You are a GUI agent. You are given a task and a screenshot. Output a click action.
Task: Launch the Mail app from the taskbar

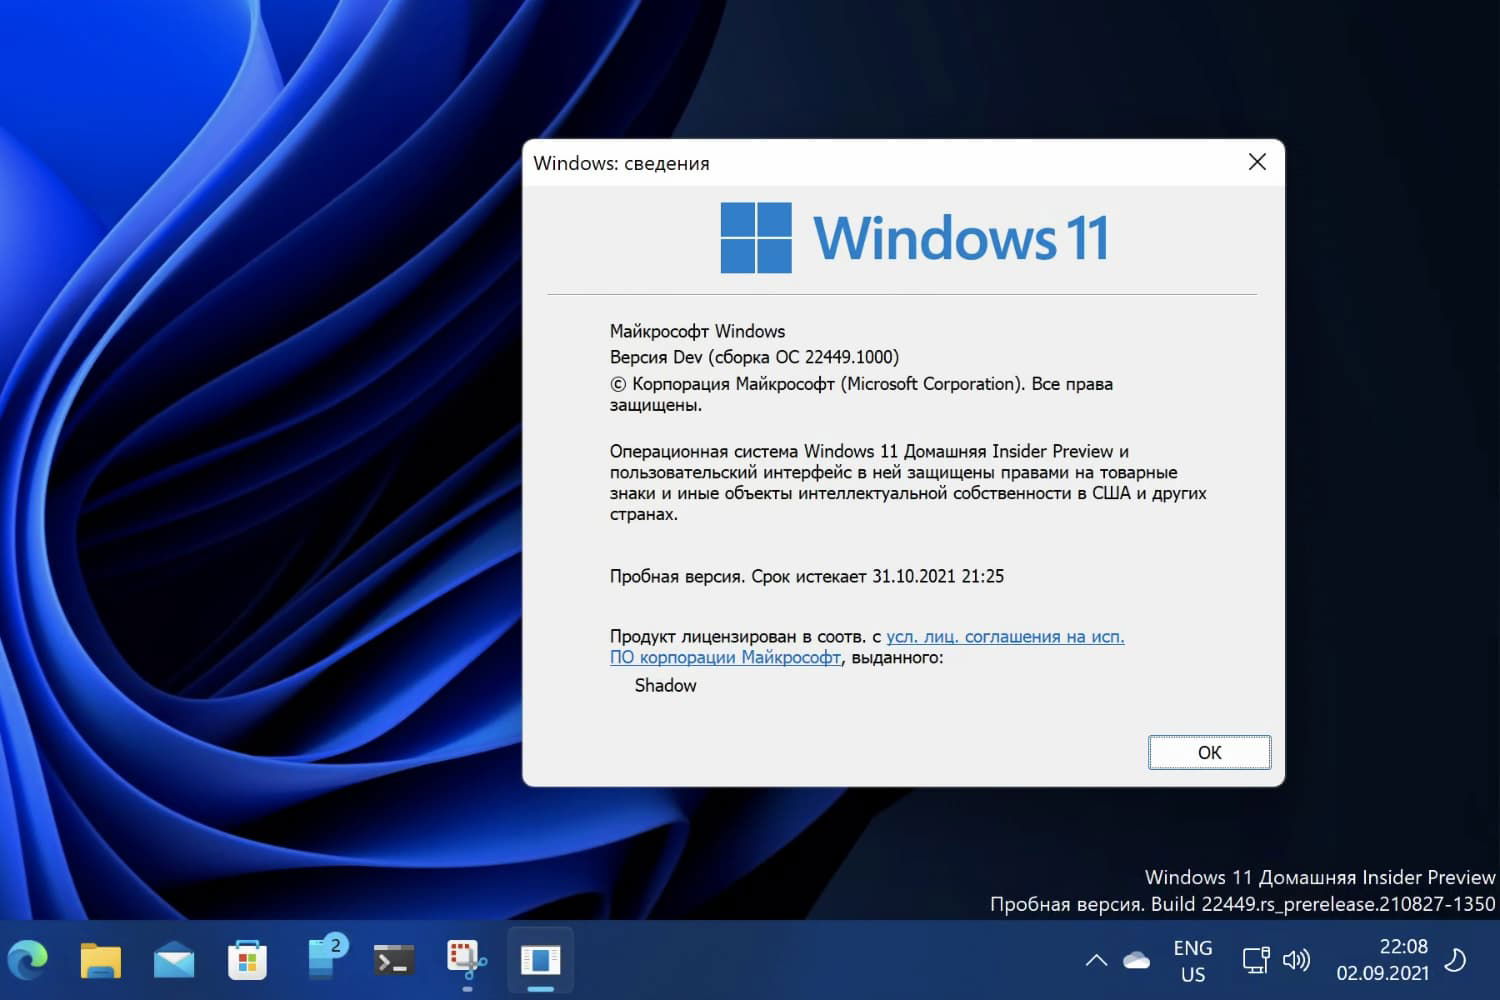coord(175,960)
